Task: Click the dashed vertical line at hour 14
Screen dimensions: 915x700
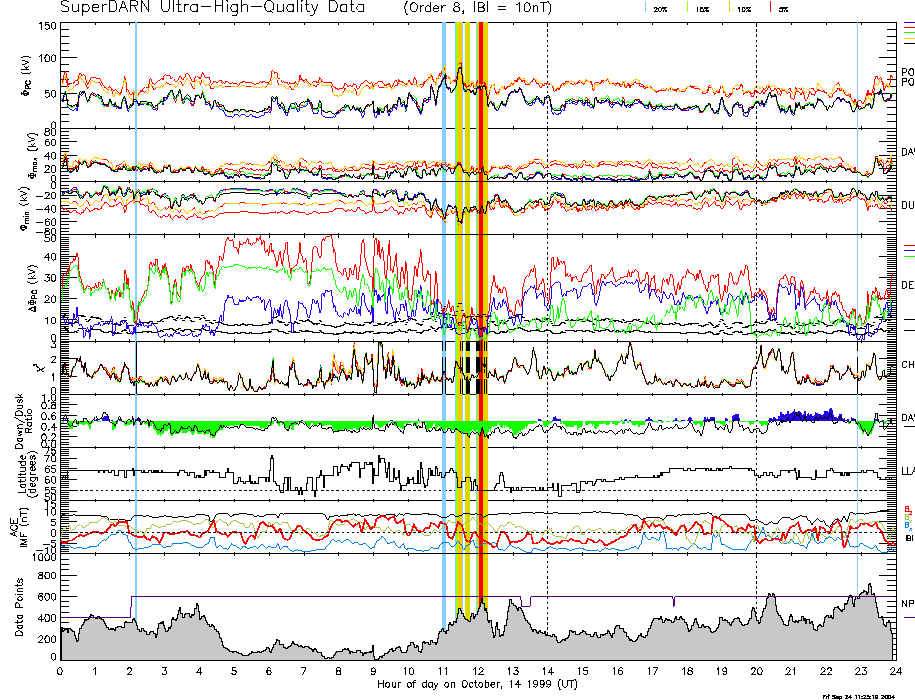Action: 547,341
